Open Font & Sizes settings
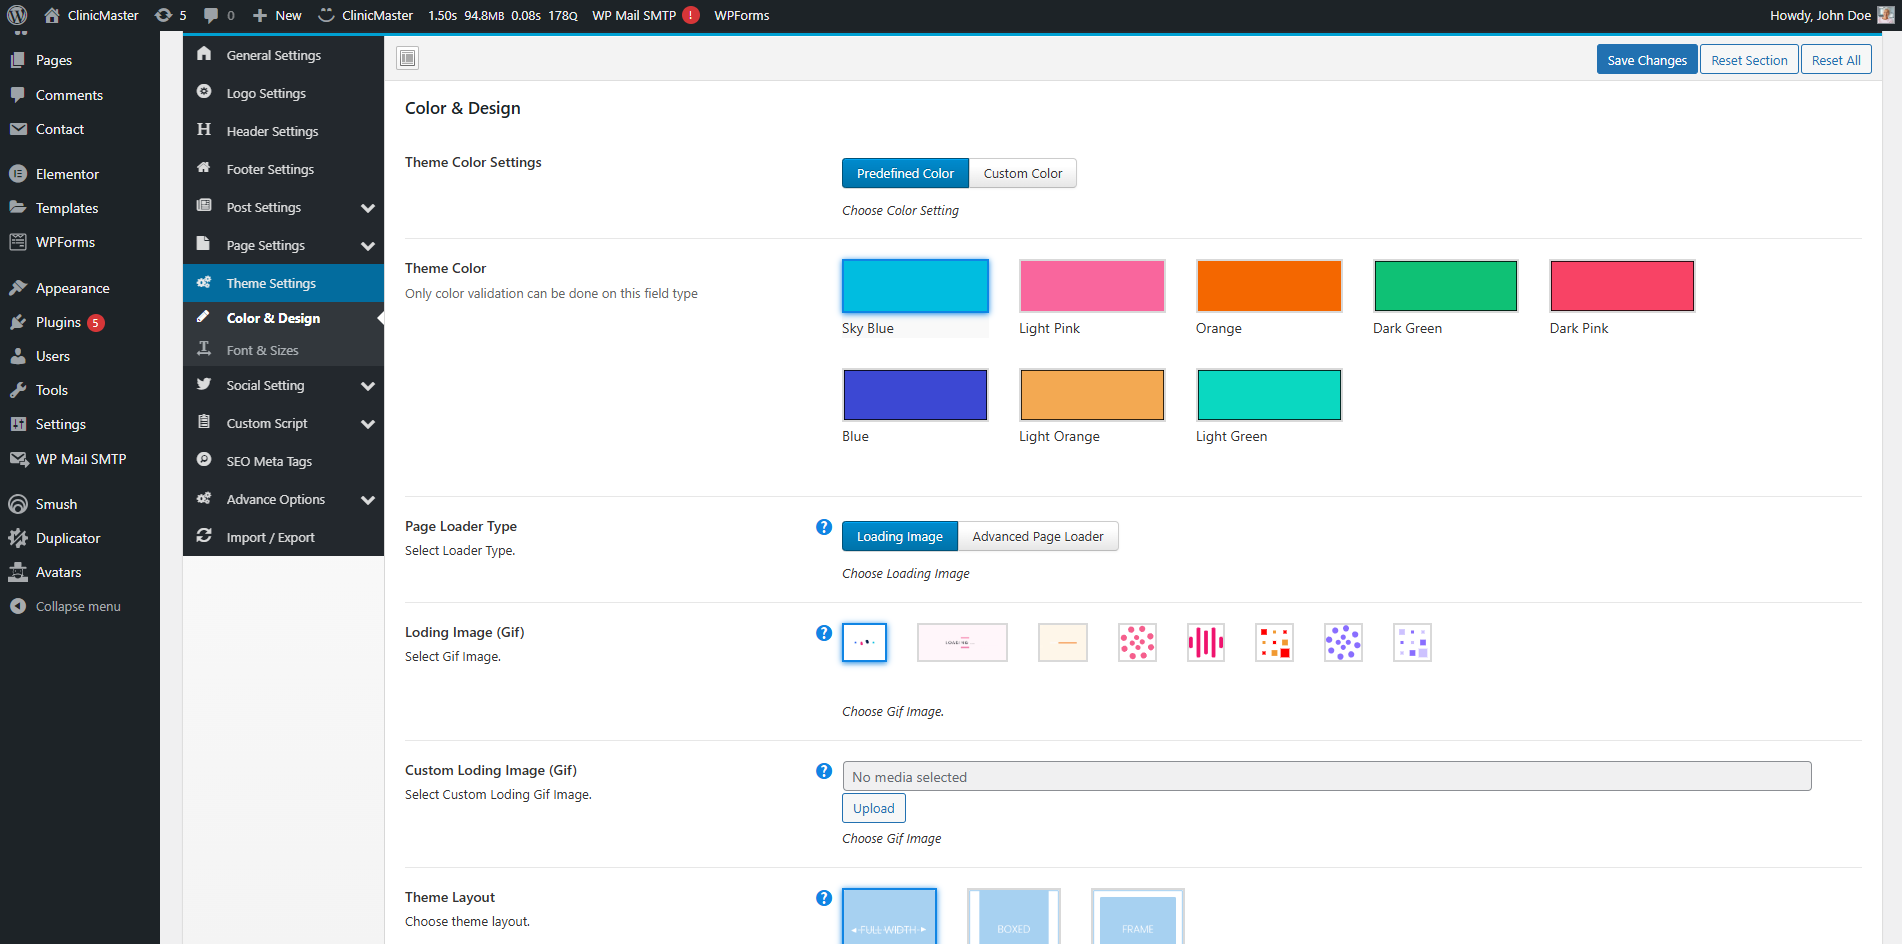Viewport: 1902px width, 944px height. (x=262, y=350)
